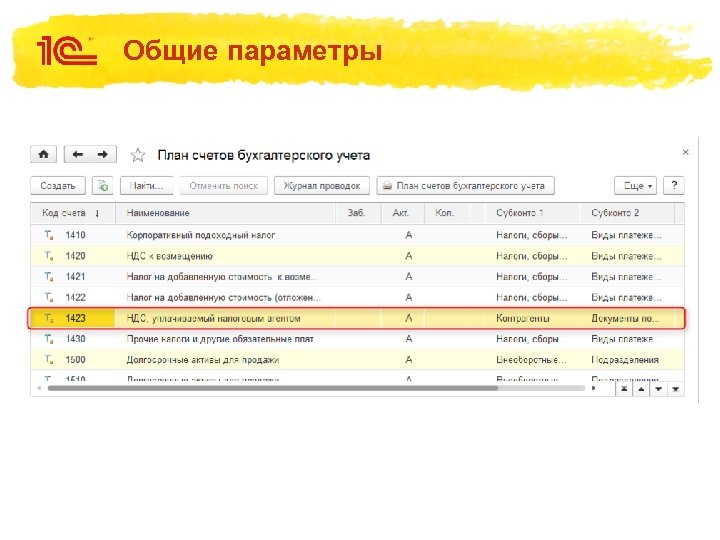Navigate forward with the right arrow
Screen dimensions: 720x540
tap(103, 154)
